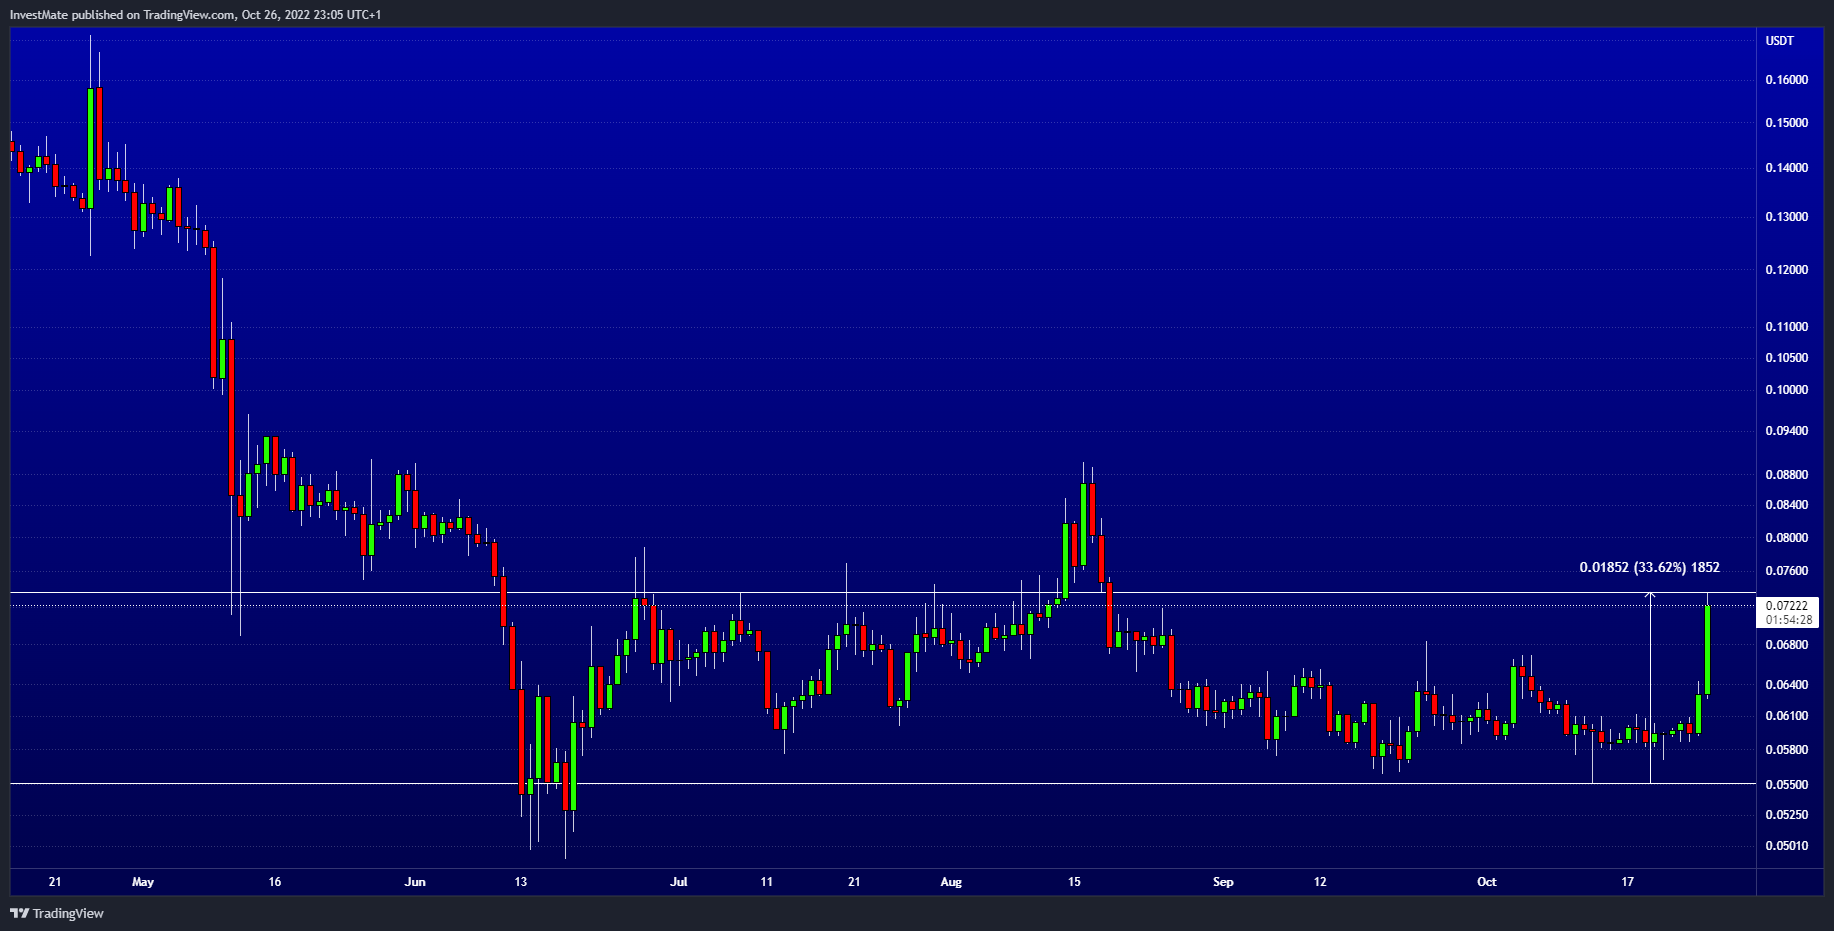Click the Aug label on the time axis

(x=951, y=882)
